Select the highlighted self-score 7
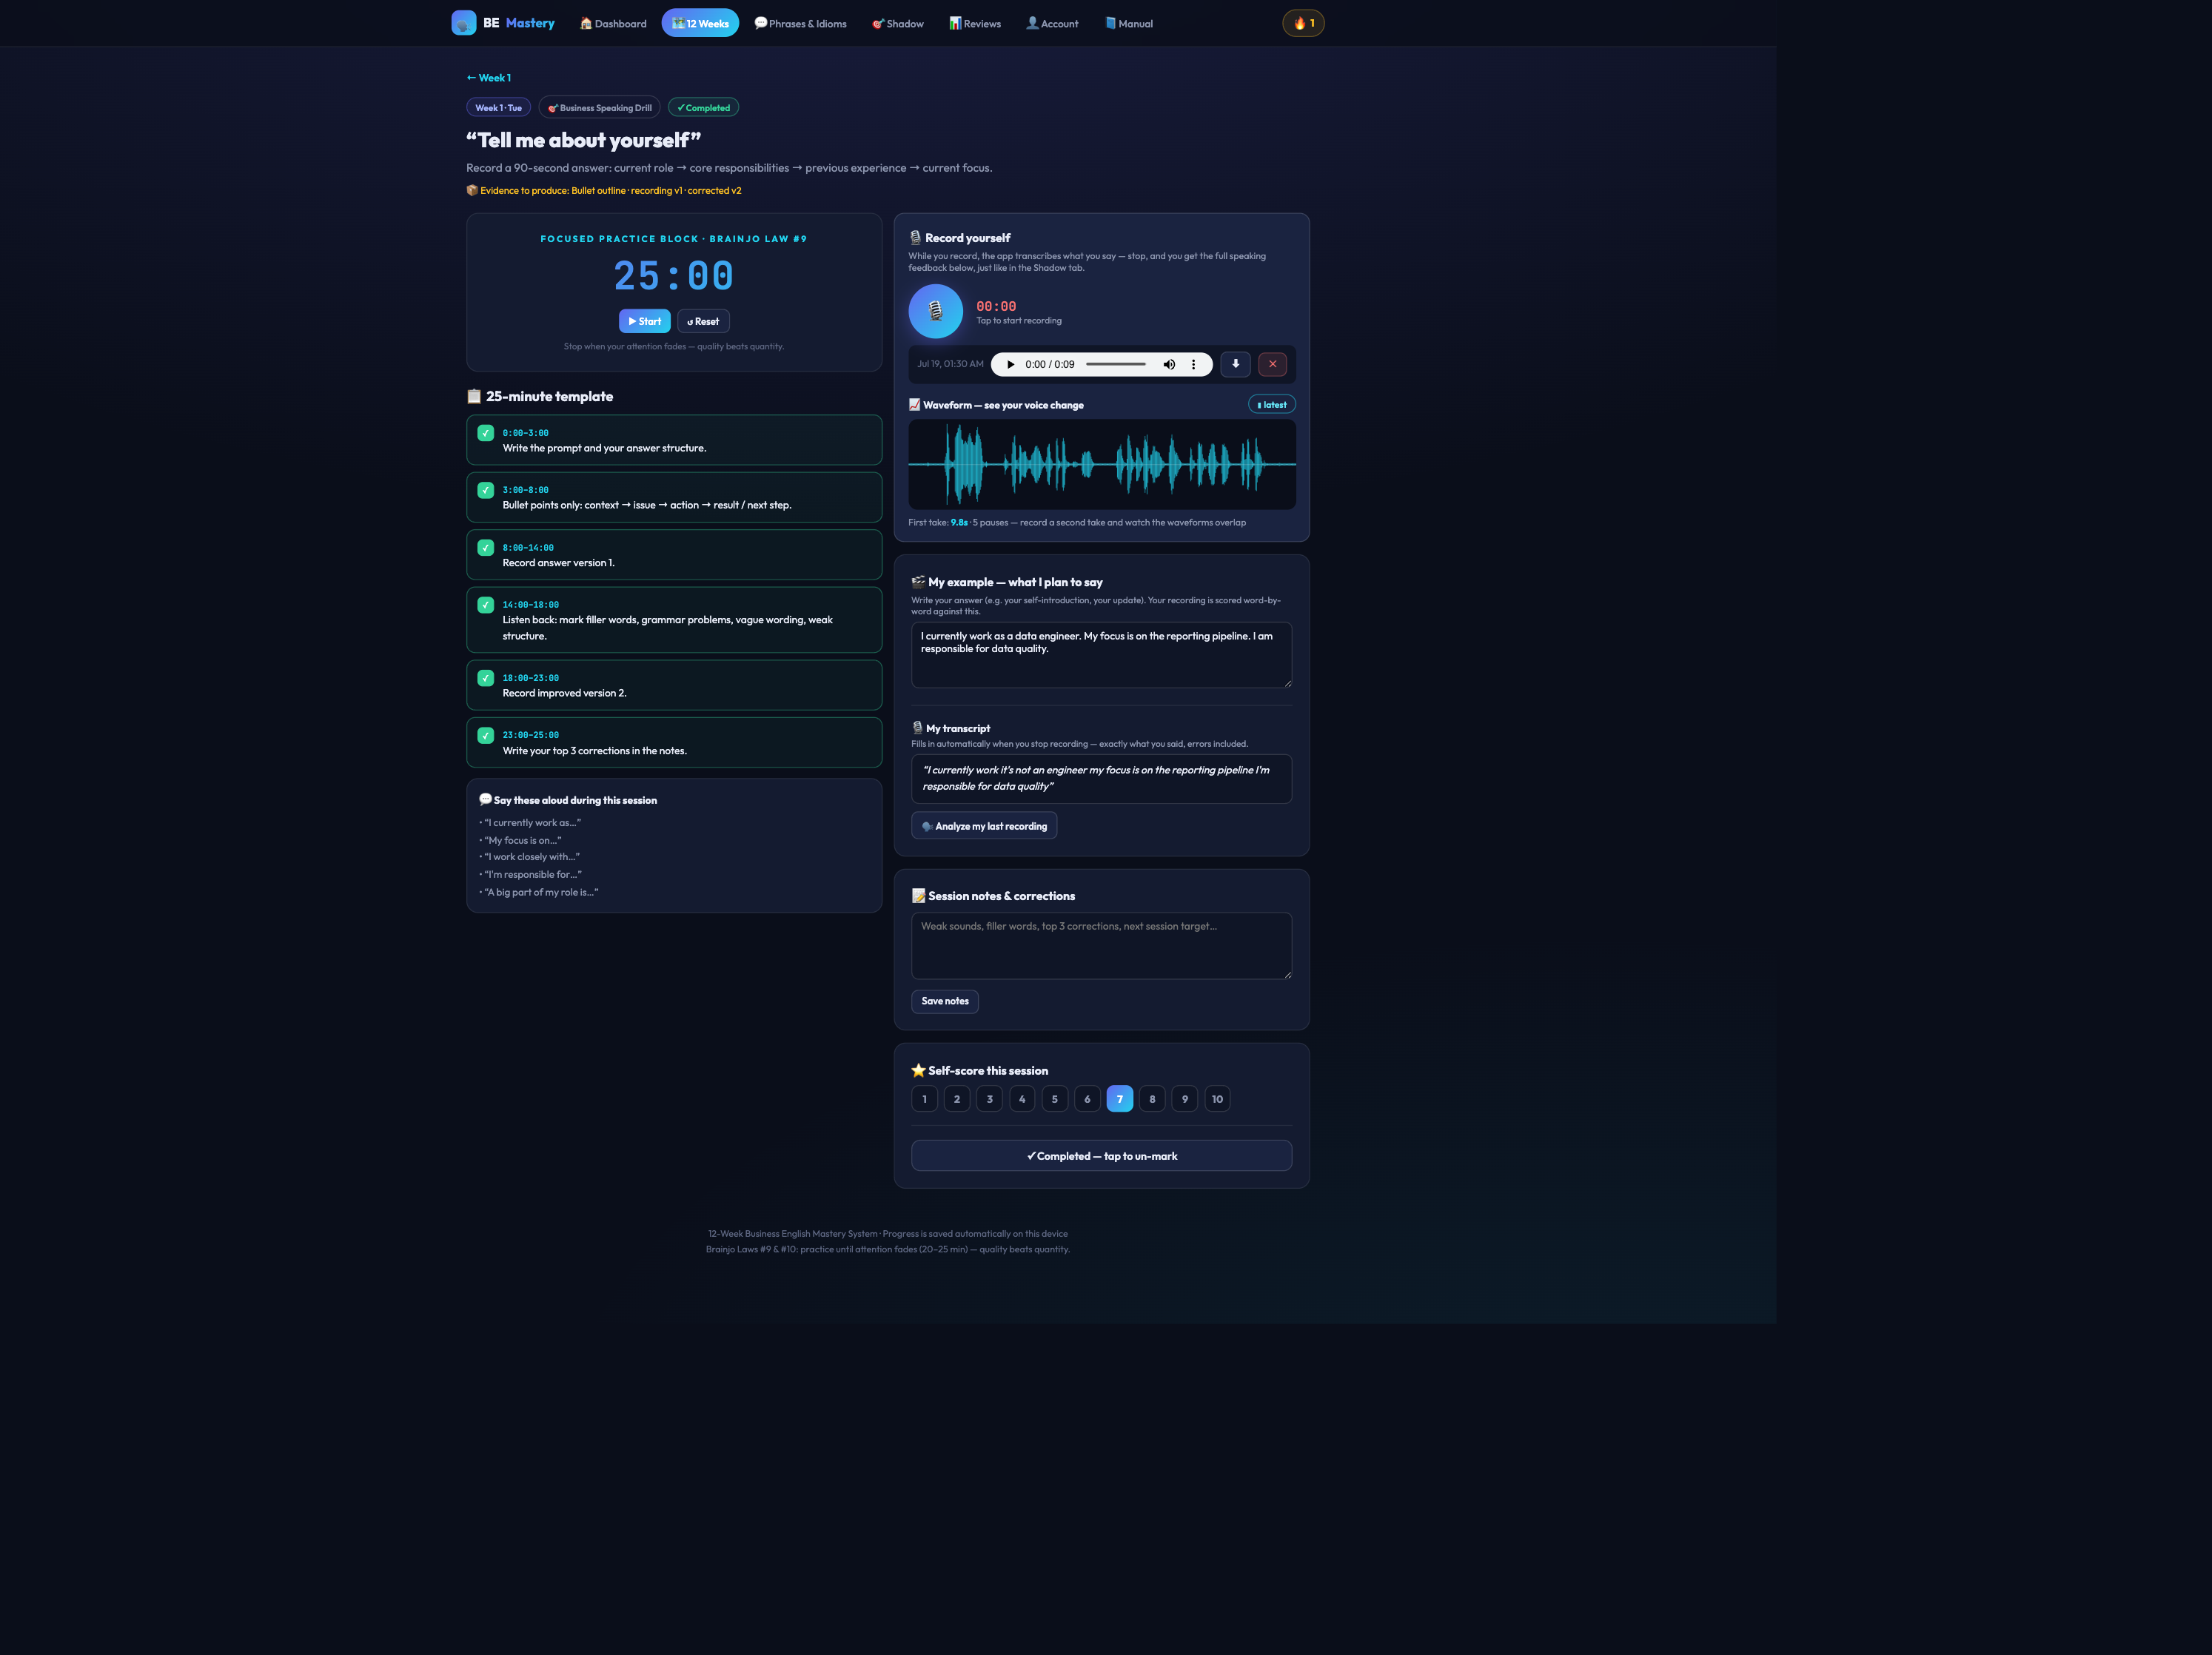 (x=1120, y=1099)
